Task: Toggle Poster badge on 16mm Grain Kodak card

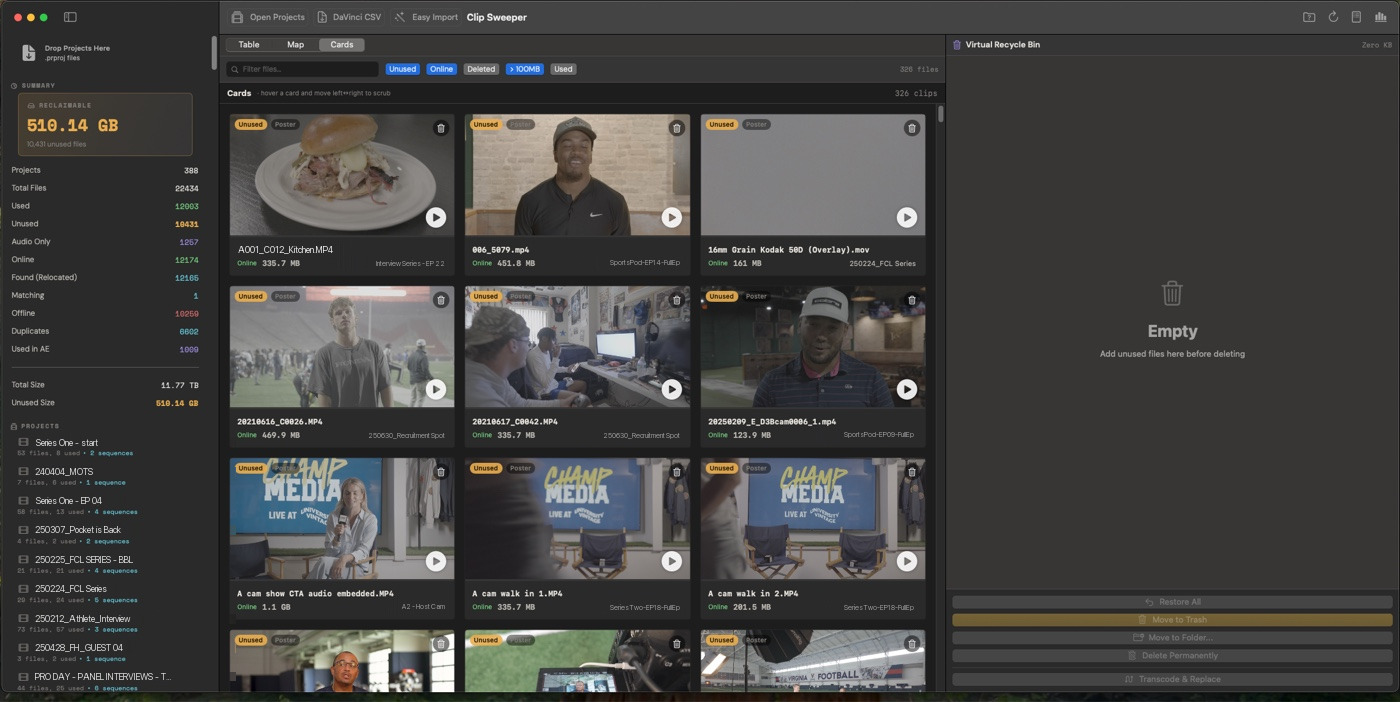Action: click(x=756, y=125)
